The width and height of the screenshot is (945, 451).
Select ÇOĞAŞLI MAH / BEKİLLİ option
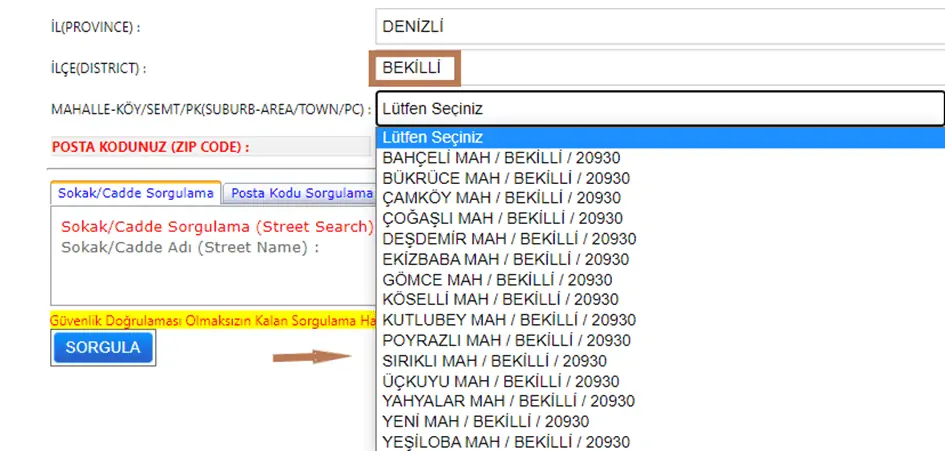(x=502, y=218)
